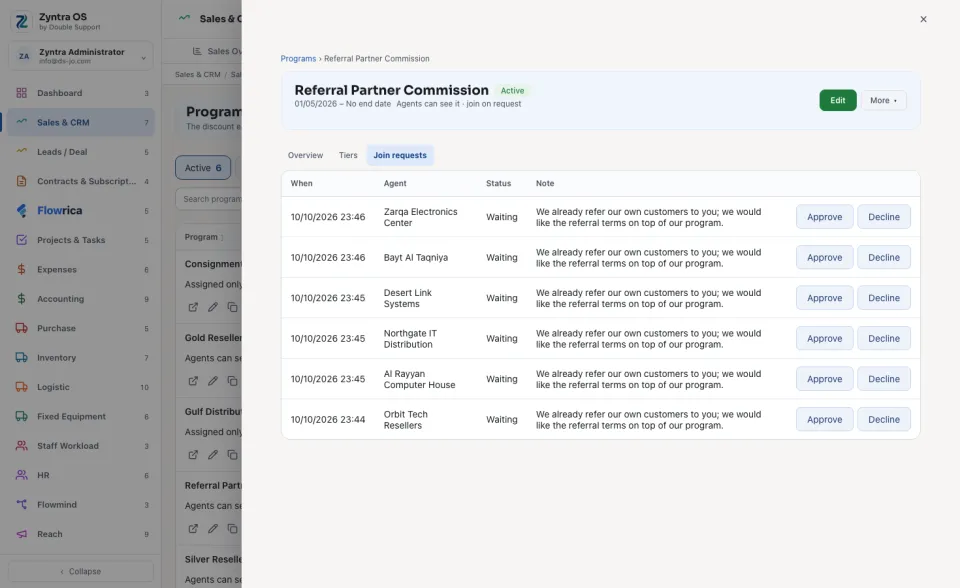This screenshot has width=960, height=588.
Task: Click Sales & CRM breadcrumb link
Action: point(197,75)
